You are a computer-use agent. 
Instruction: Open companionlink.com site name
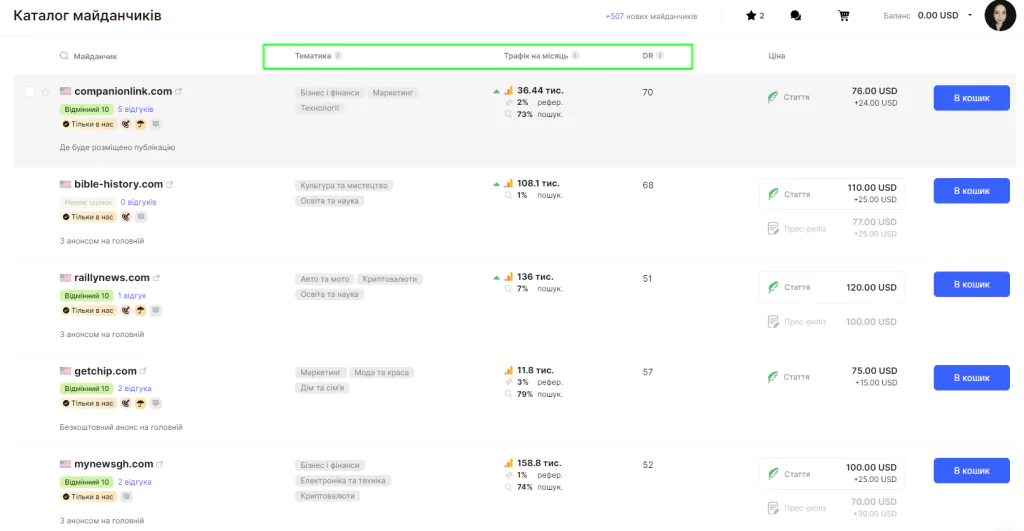point(123,91)
